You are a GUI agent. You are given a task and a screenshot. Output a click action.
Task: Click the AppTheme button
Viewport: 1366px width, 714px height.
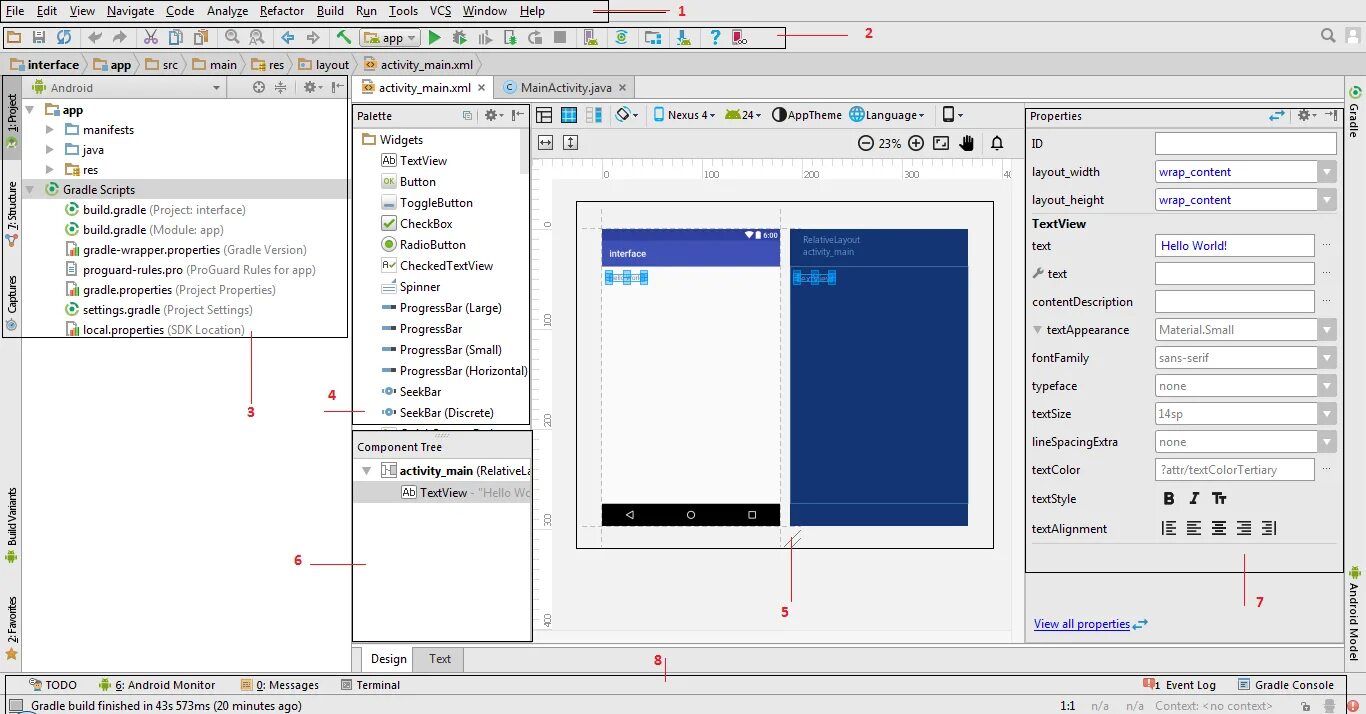pyautogui.click(x=808, y=115)
